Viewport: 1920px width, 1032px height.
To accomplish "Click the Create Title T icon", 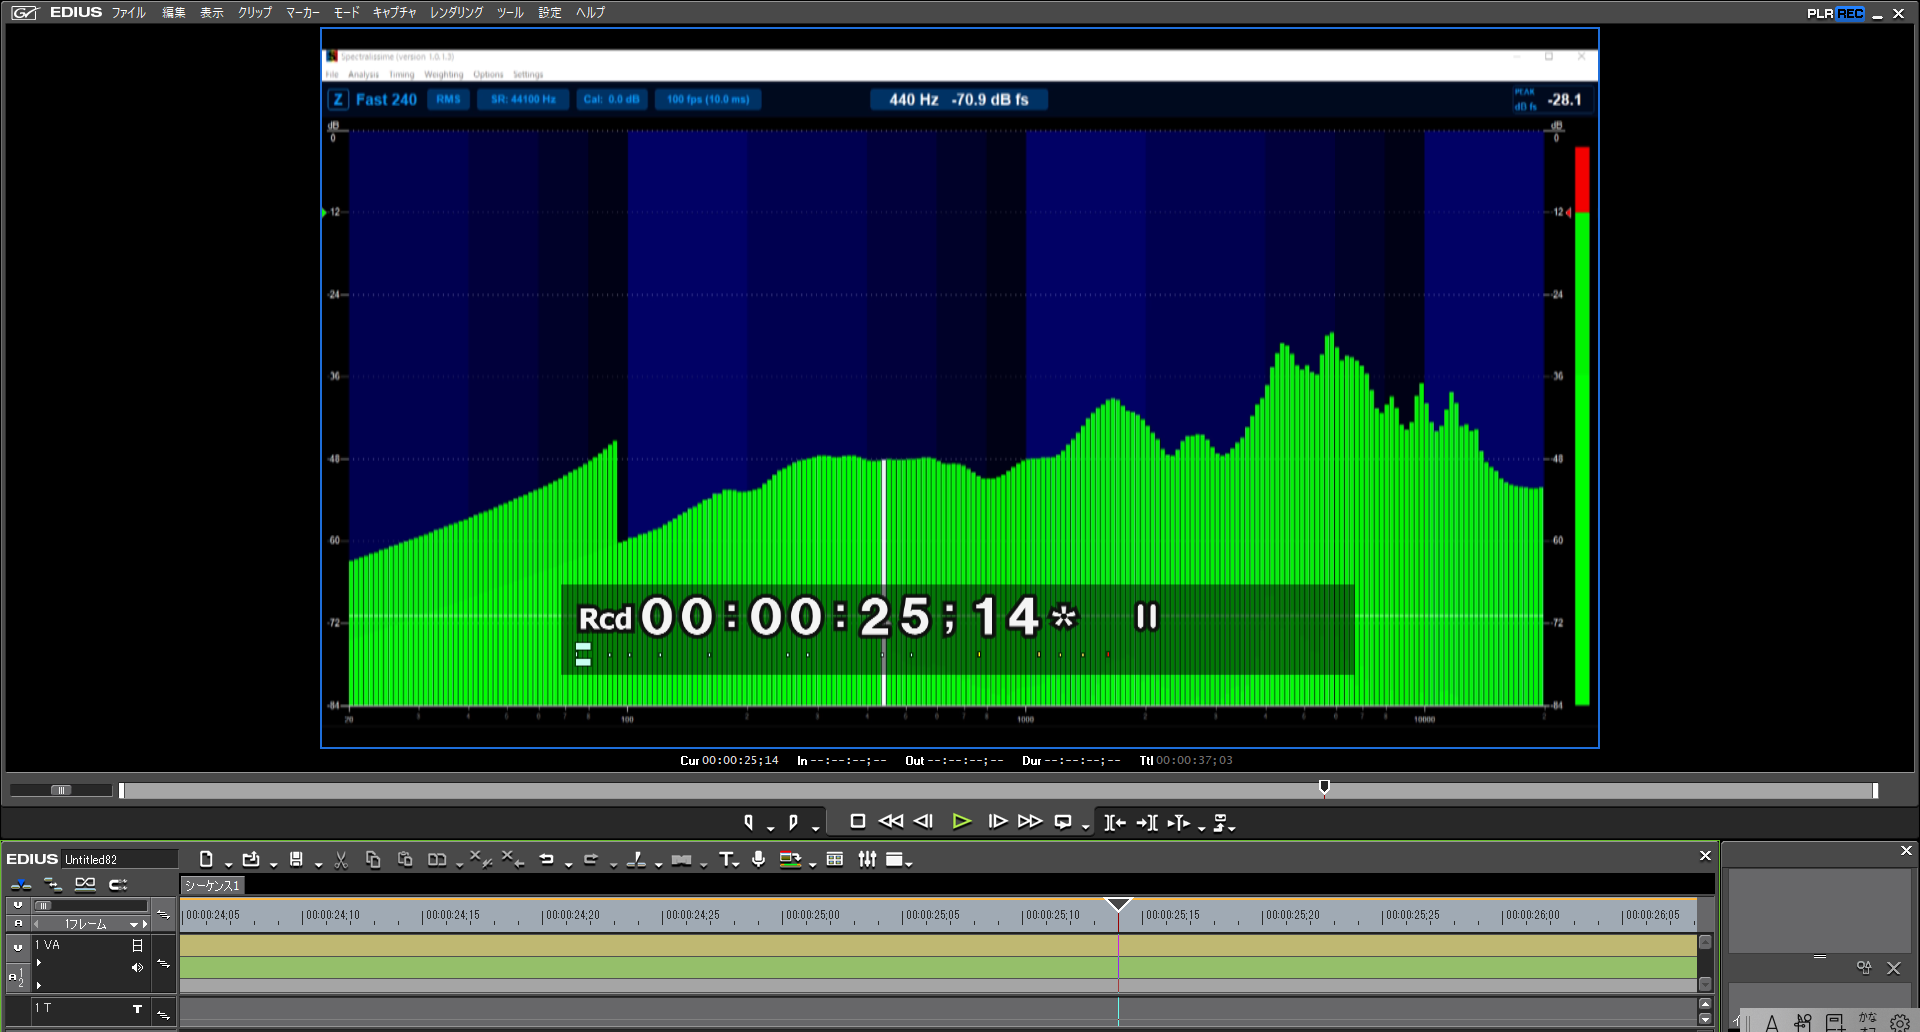I will point(726,859).
